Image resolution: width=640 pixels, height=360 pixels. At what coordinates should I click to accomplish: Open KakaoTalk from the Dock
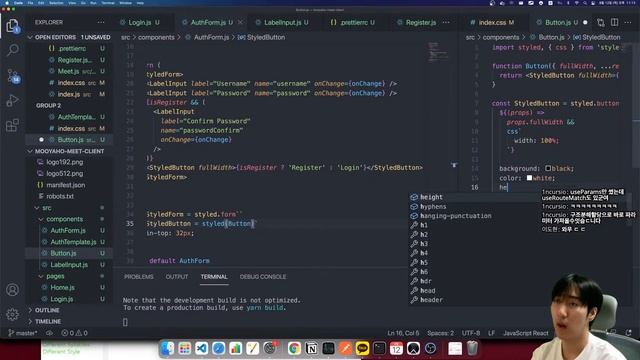362,348
